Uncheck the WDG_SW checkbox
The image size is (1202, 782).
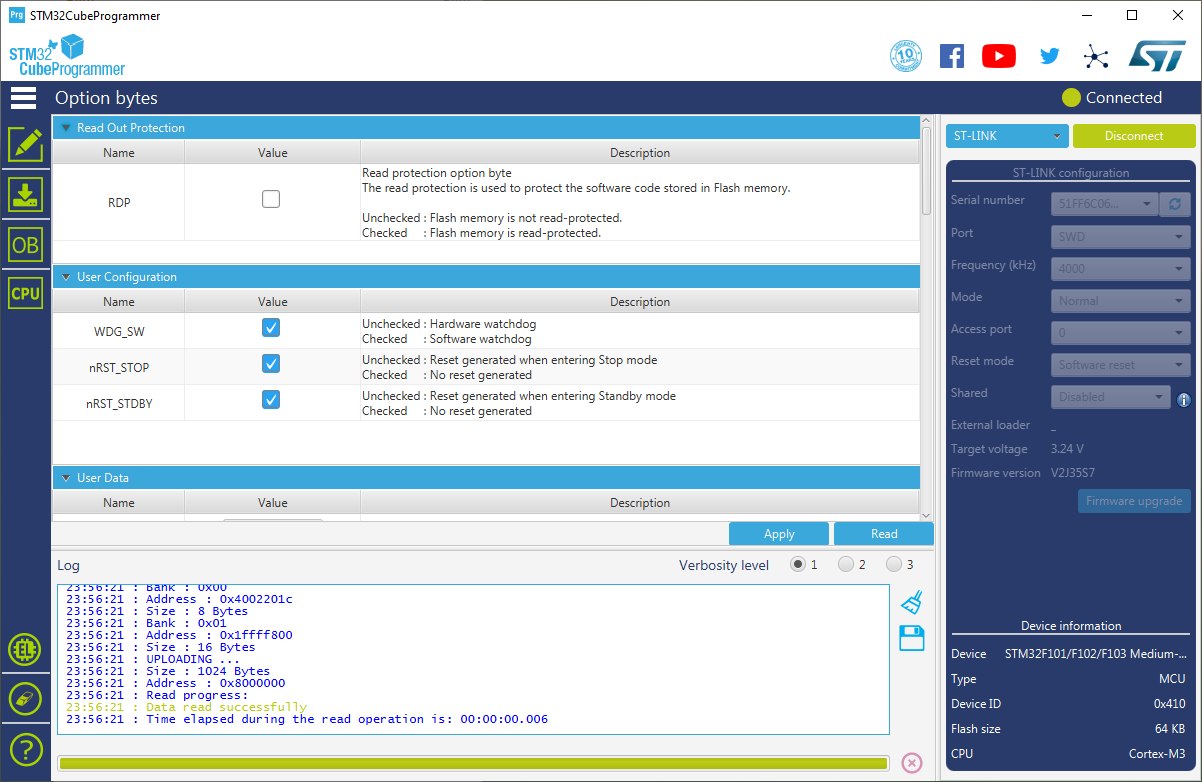tap(271, 328)
